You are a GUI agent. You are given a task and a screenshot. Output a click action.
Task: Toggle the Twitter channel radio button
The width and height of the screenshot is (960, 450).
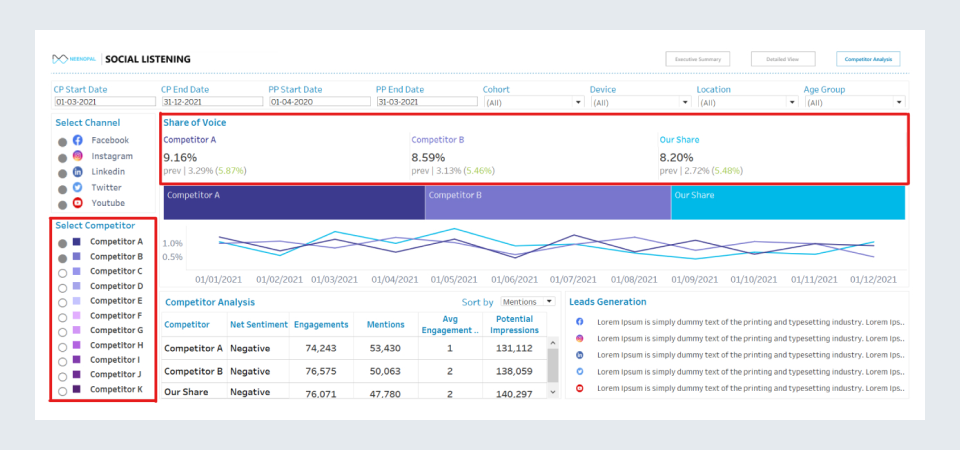tap(62, 190)
